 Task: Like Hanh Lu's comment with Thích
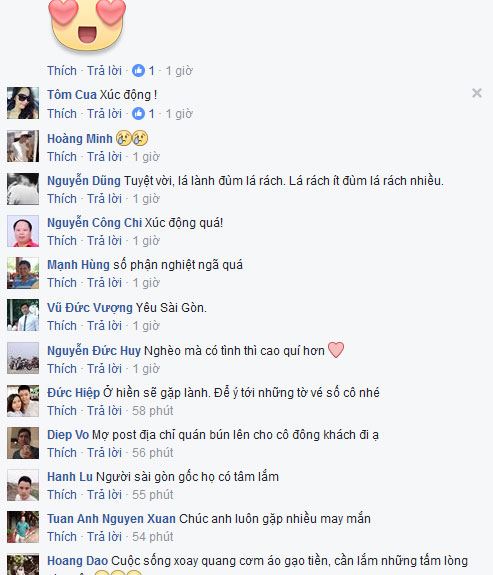click(x=62, y=495)
